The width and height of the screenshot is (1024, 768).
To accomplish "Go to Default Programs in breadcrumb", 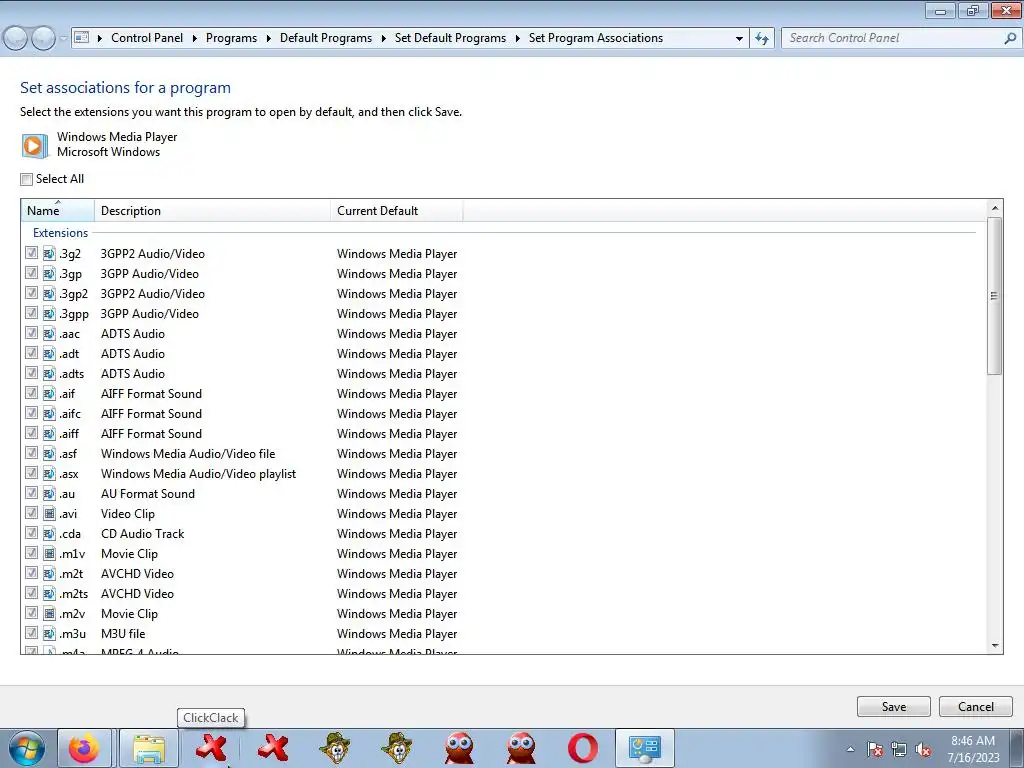I will click(326, 38).
